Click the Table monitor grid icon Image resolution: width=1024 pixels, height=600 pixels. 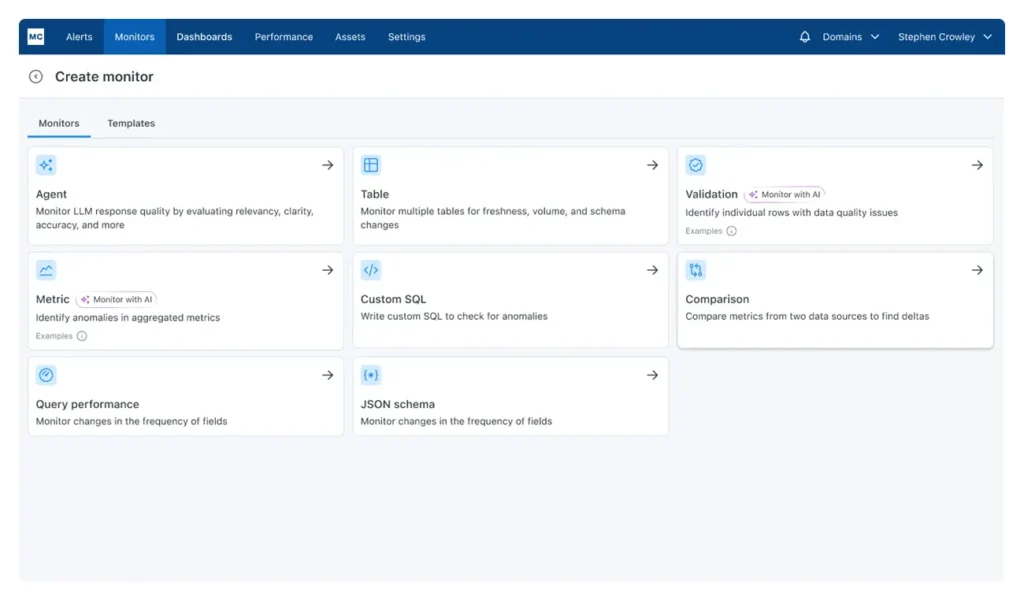[x=371, y=165]
